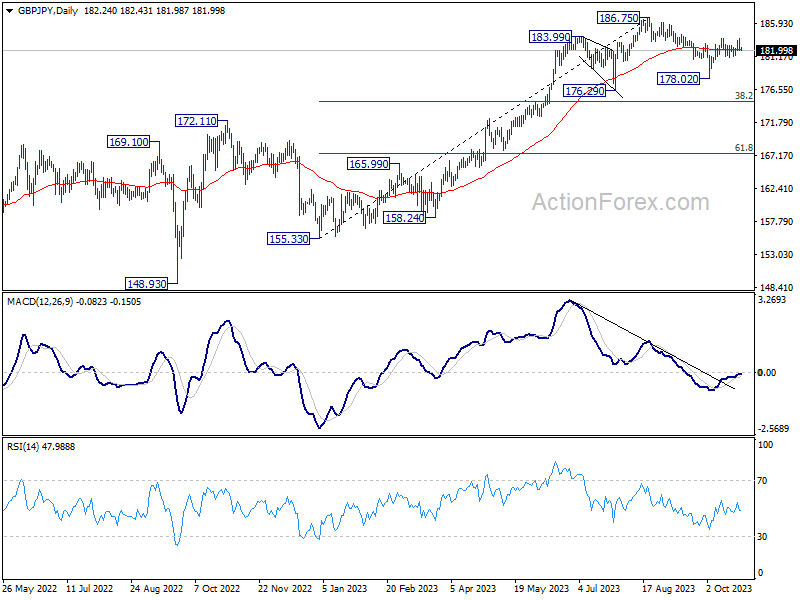Viewport: 800px width, 600px height.
Task: Click the 158.240 low label
Action: pos(404,218)
